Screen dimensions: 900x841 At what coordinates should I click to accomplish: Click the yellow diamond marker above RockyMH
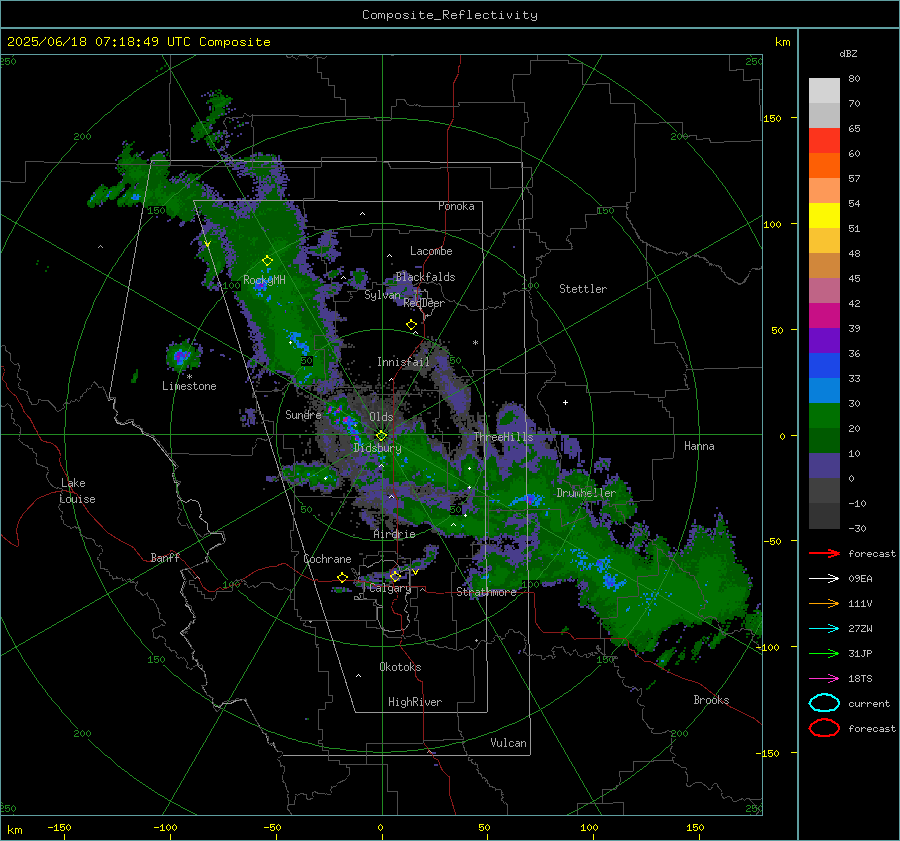coord(267,261)
